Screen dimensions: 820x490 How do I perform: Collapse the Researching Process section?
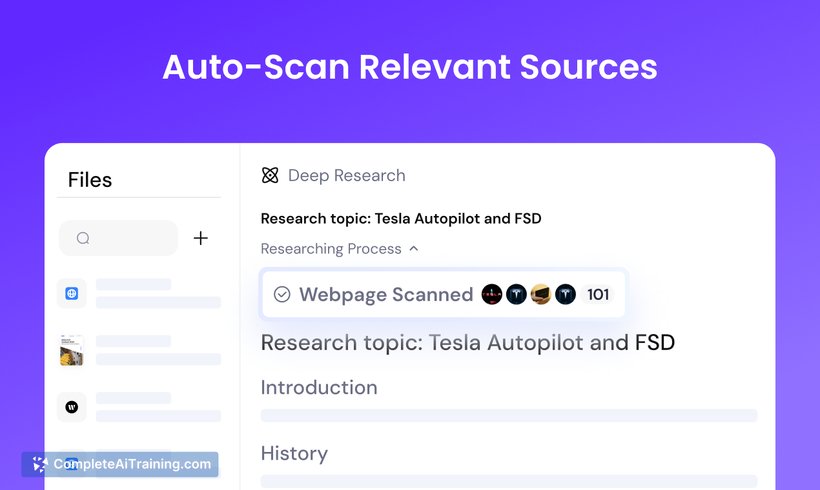tap(414, 248)
